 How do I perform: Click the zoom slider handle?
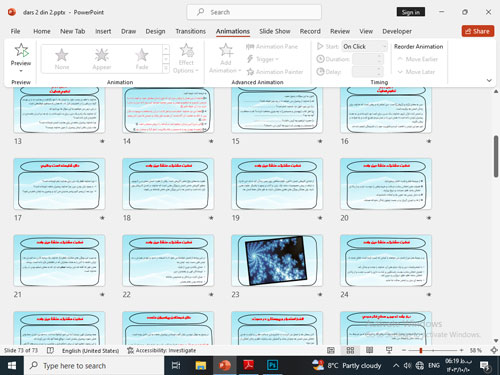(421, 350)
